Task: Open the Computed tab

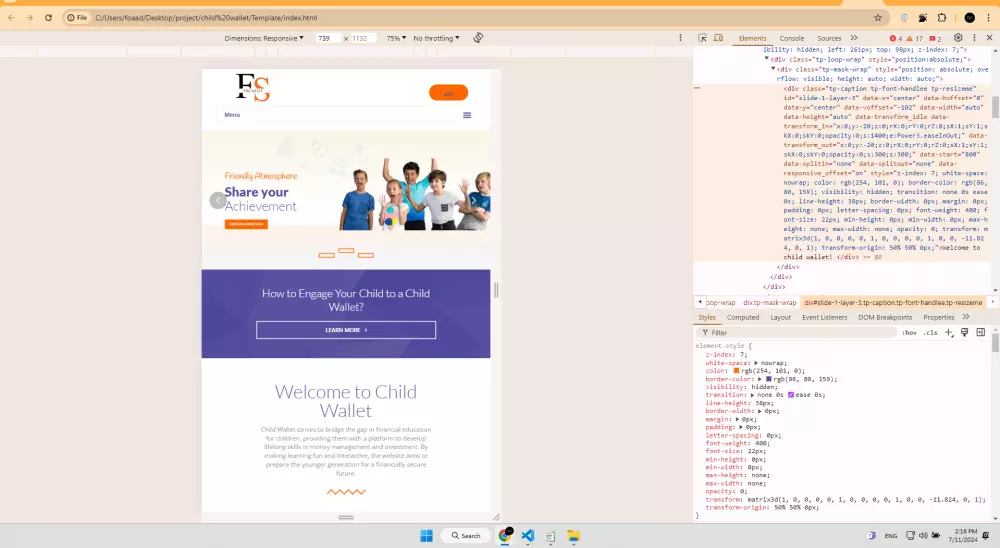Action: tap(743, 317)
